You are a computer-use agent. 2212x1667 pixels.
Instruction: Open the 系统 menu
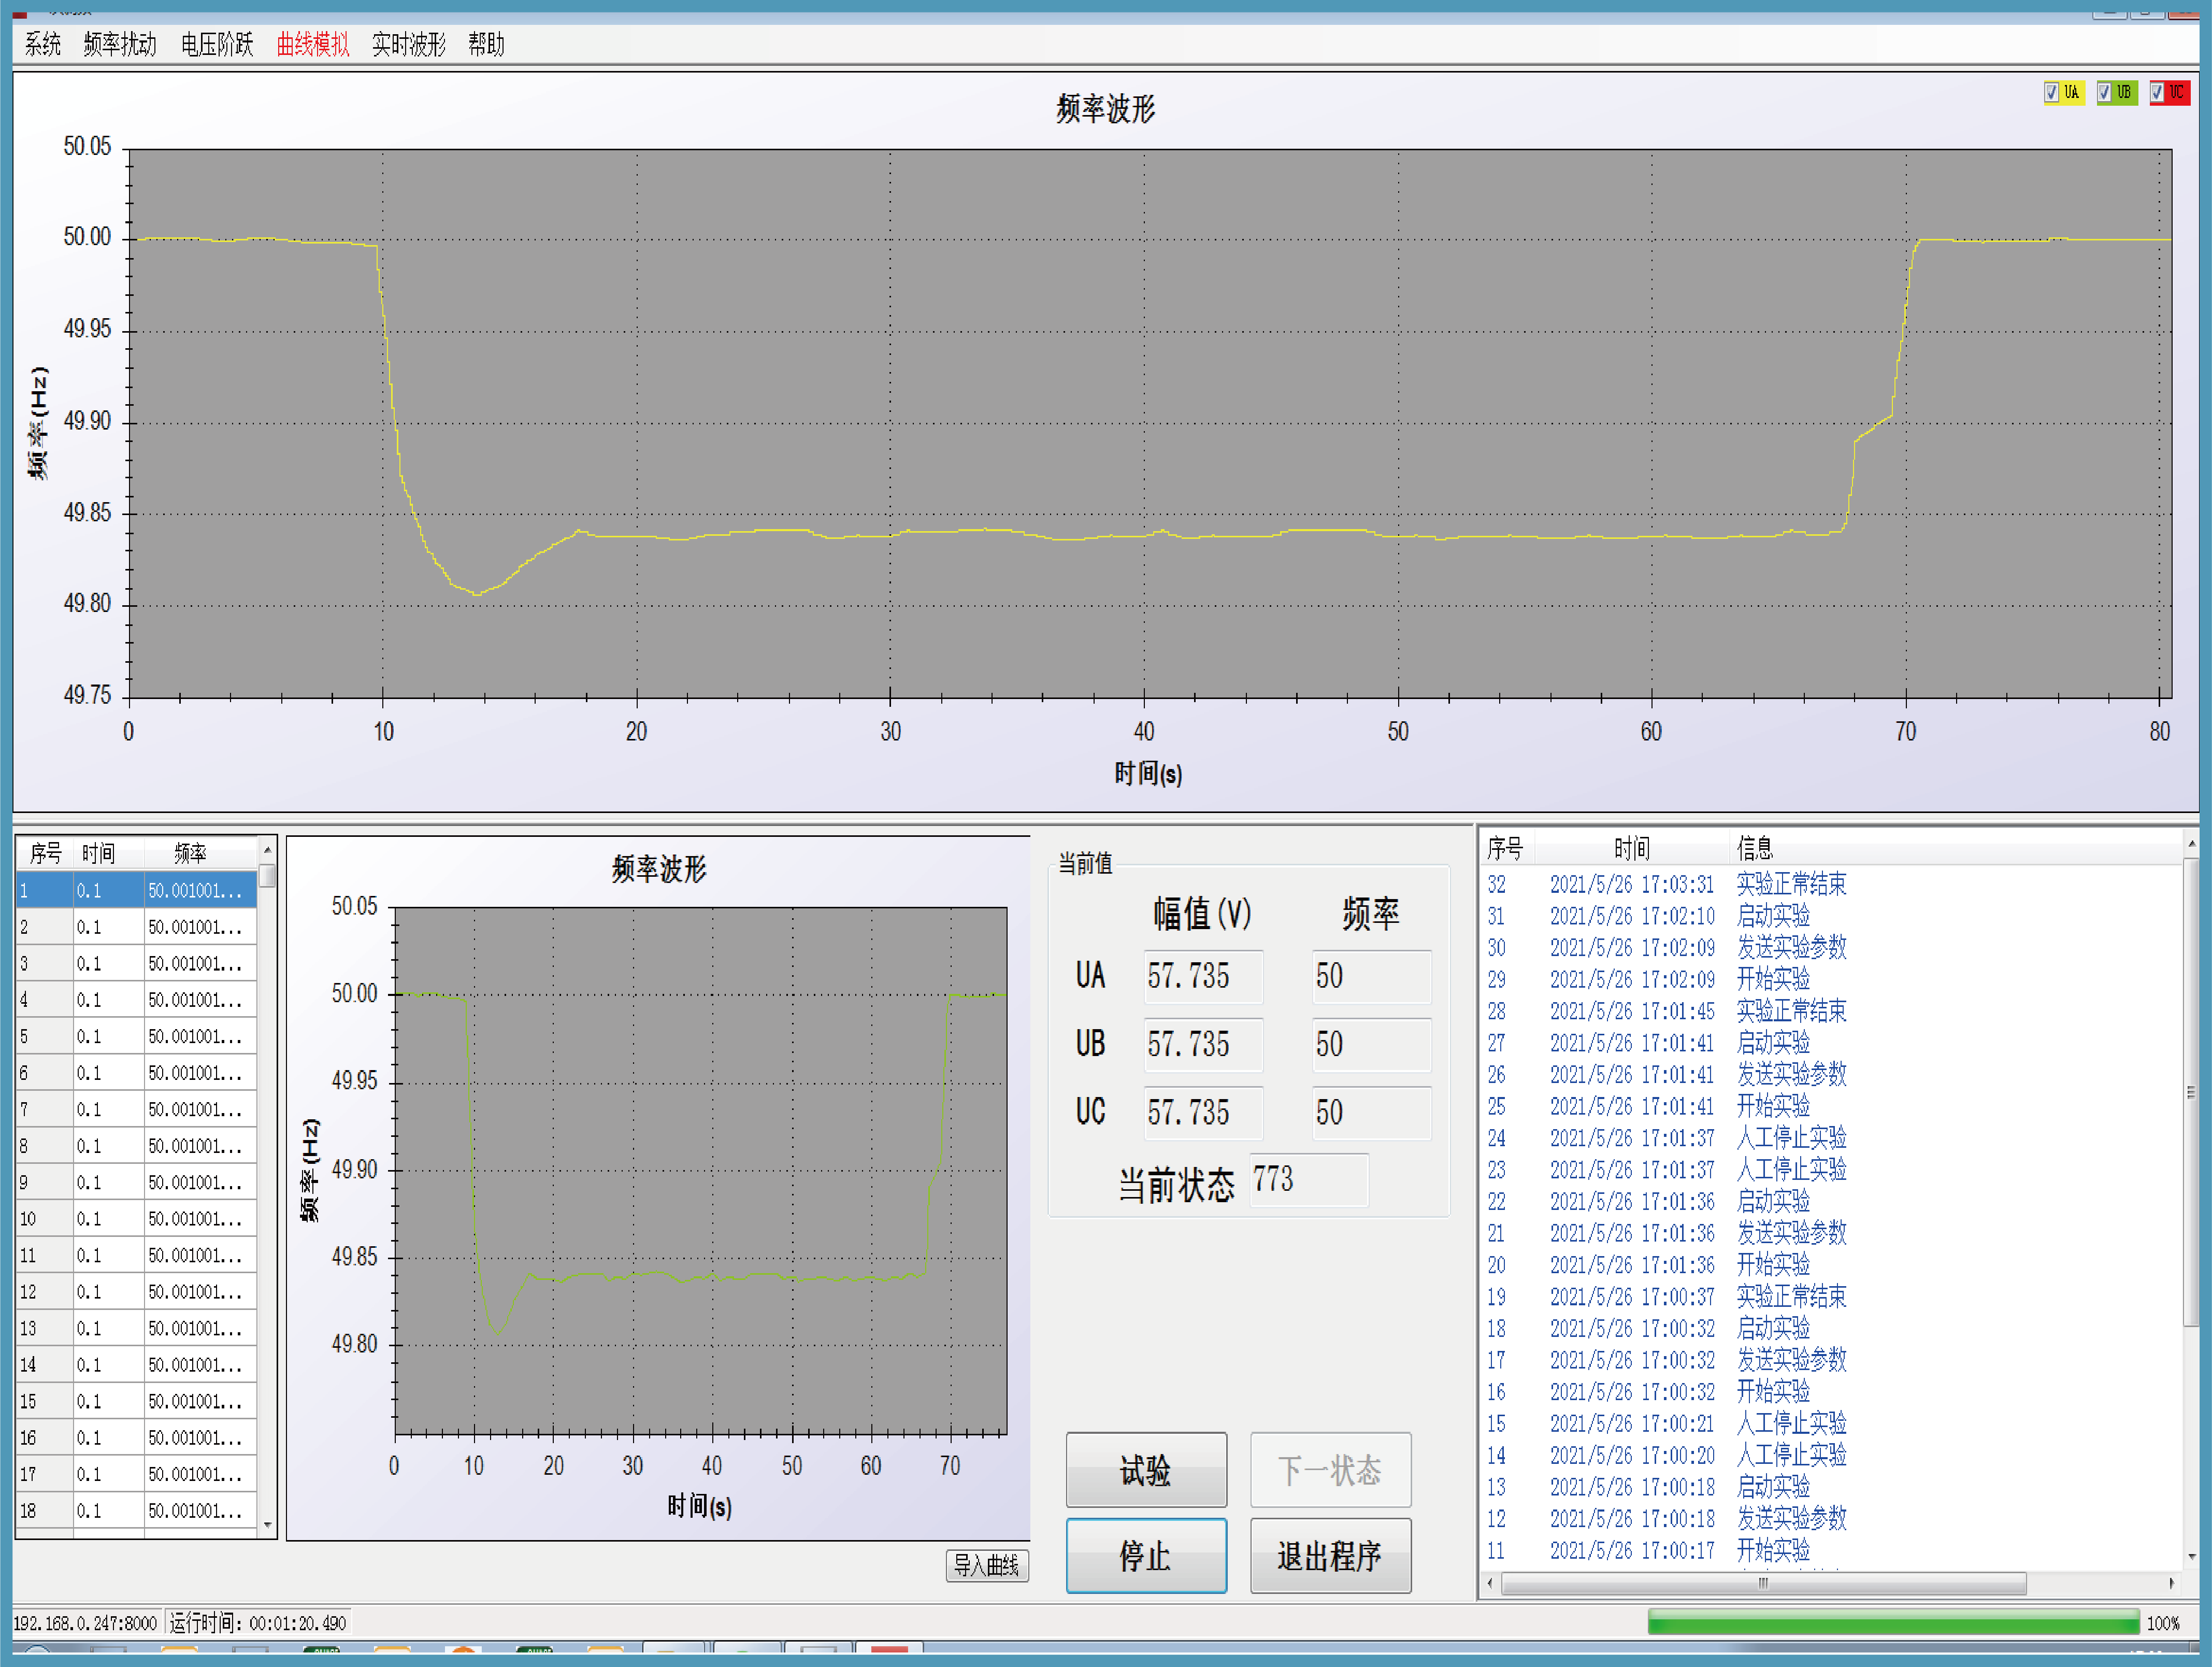43,44
